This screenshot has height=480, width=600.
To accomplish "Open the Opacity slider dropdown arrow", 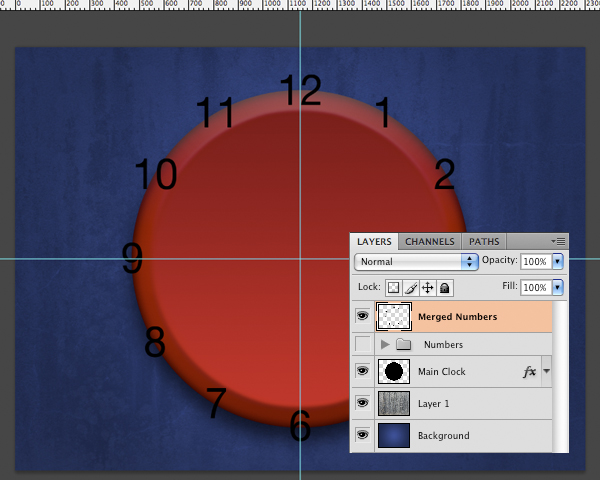I will [558, 261].
